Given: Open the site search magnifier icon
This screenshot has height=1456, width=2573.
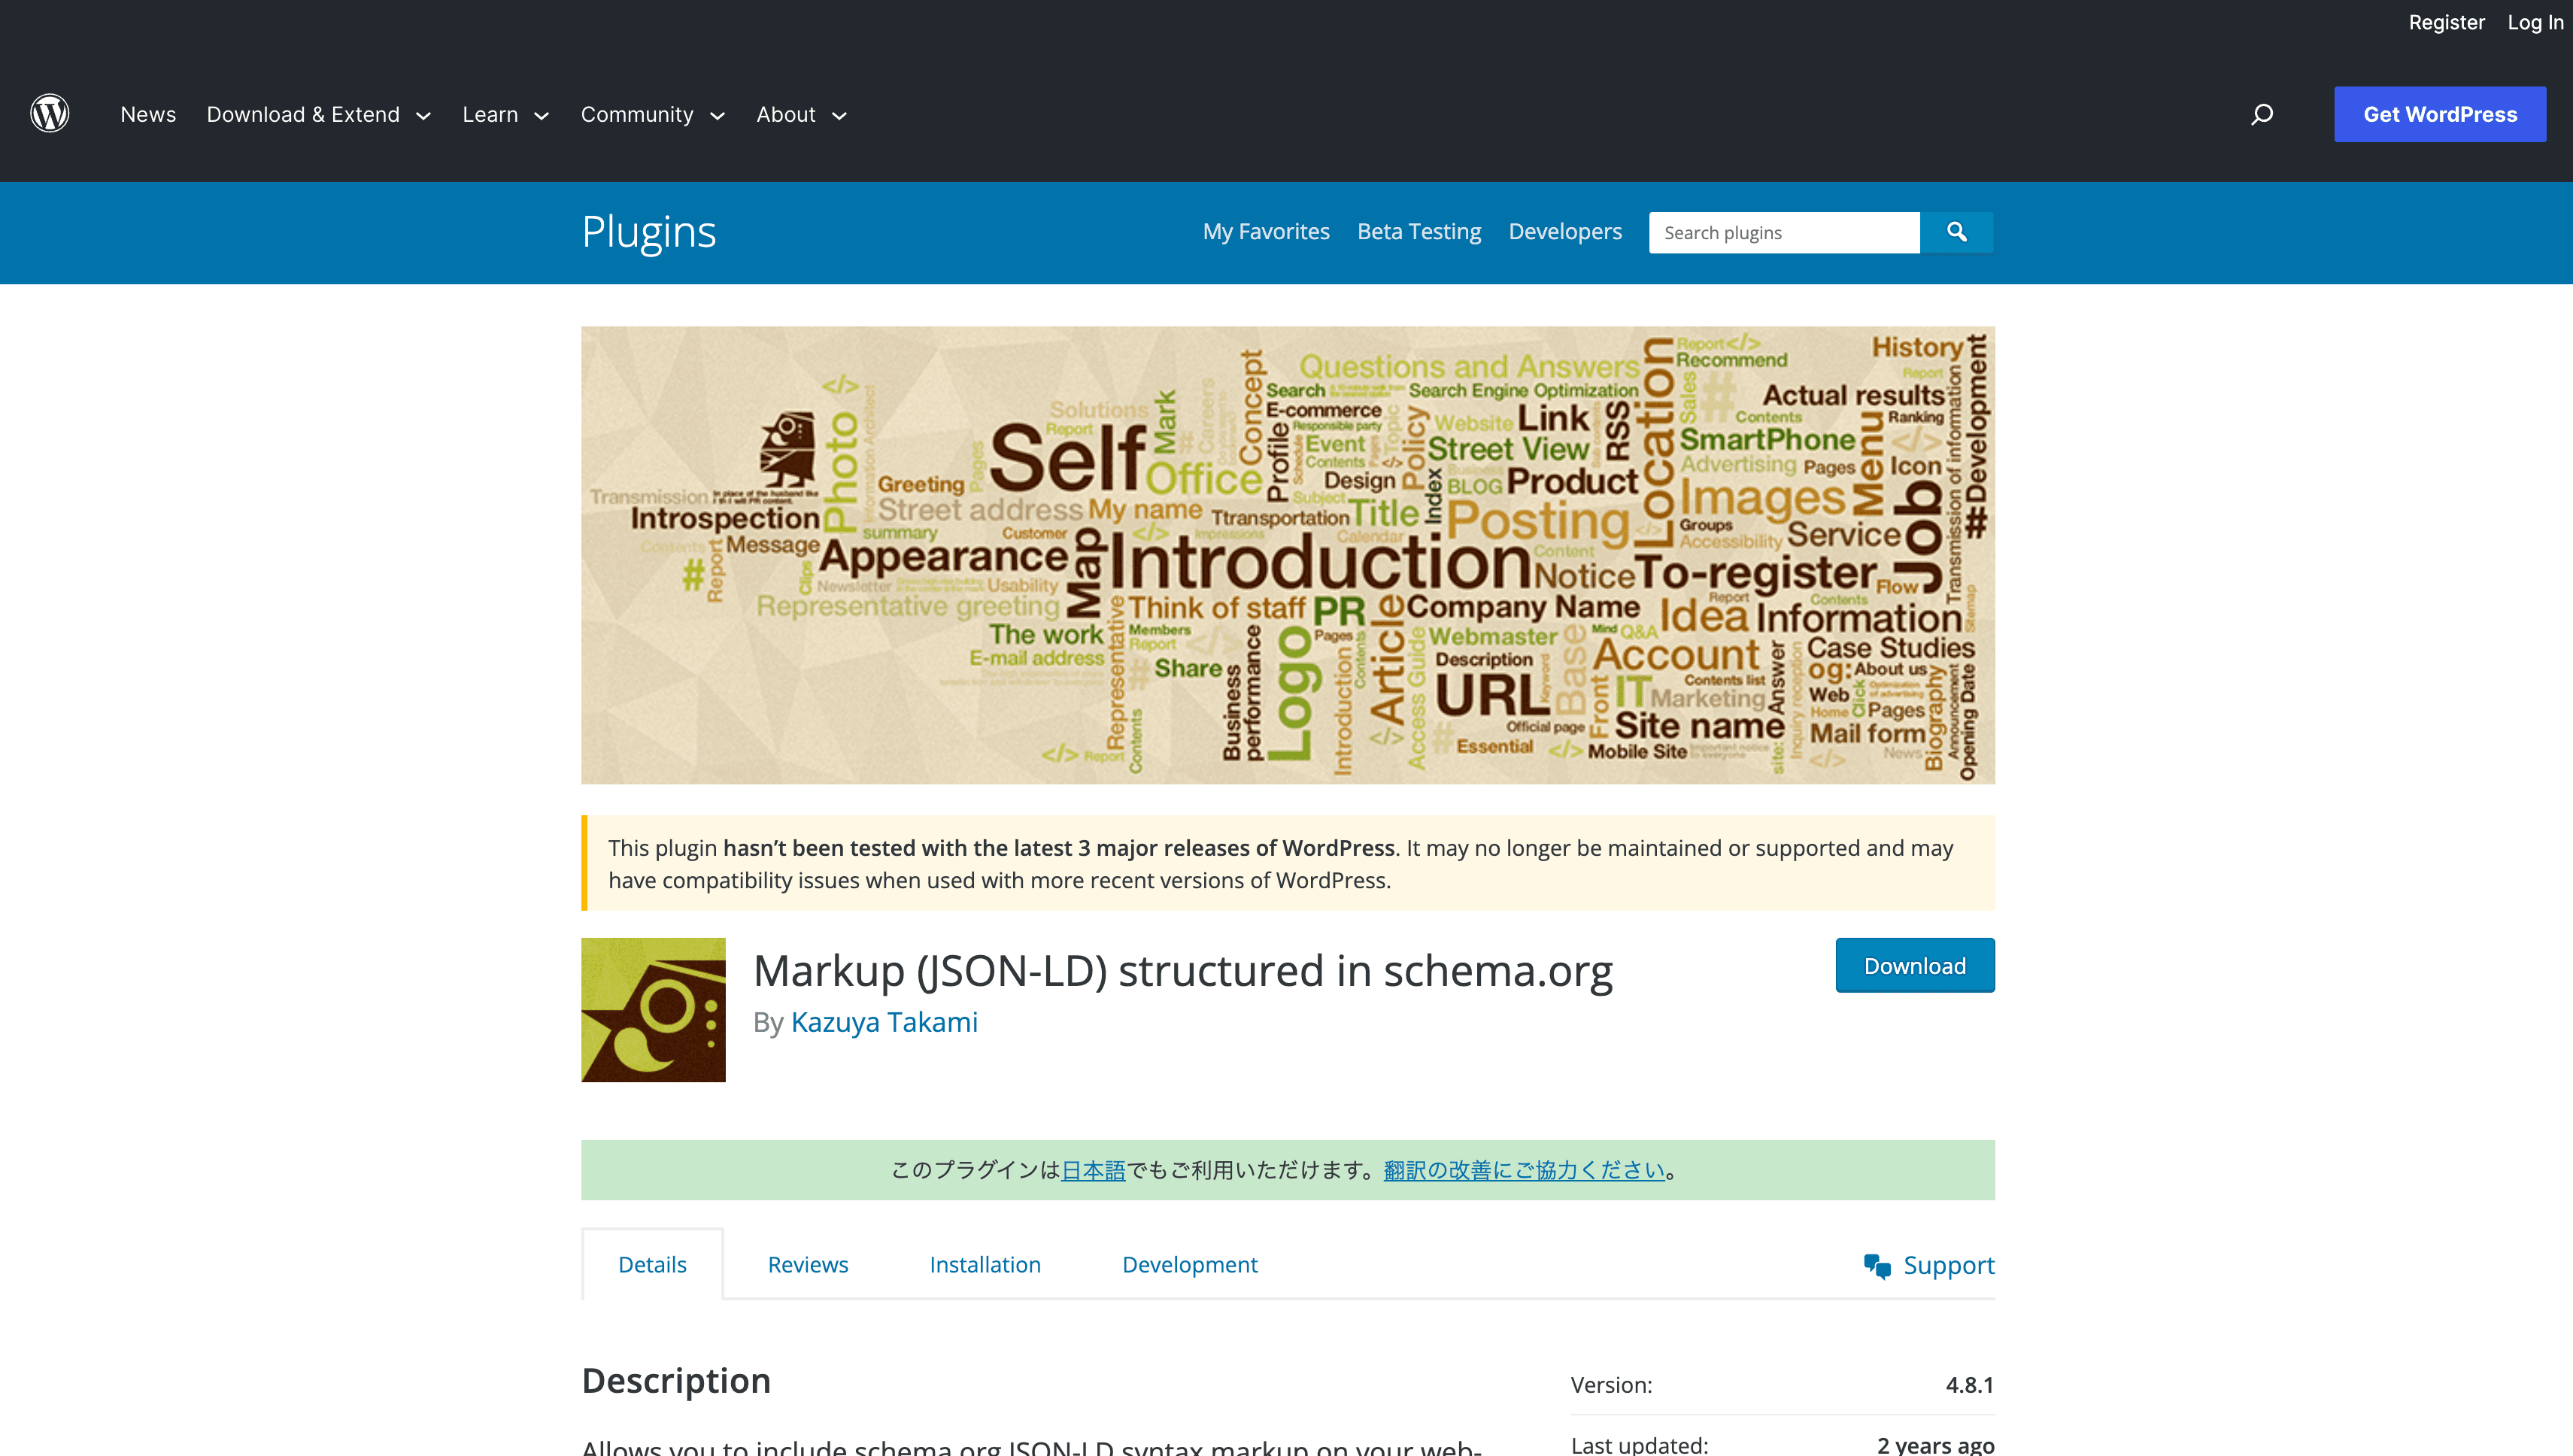Looking at the screenshot, I should pos(2262,114).
